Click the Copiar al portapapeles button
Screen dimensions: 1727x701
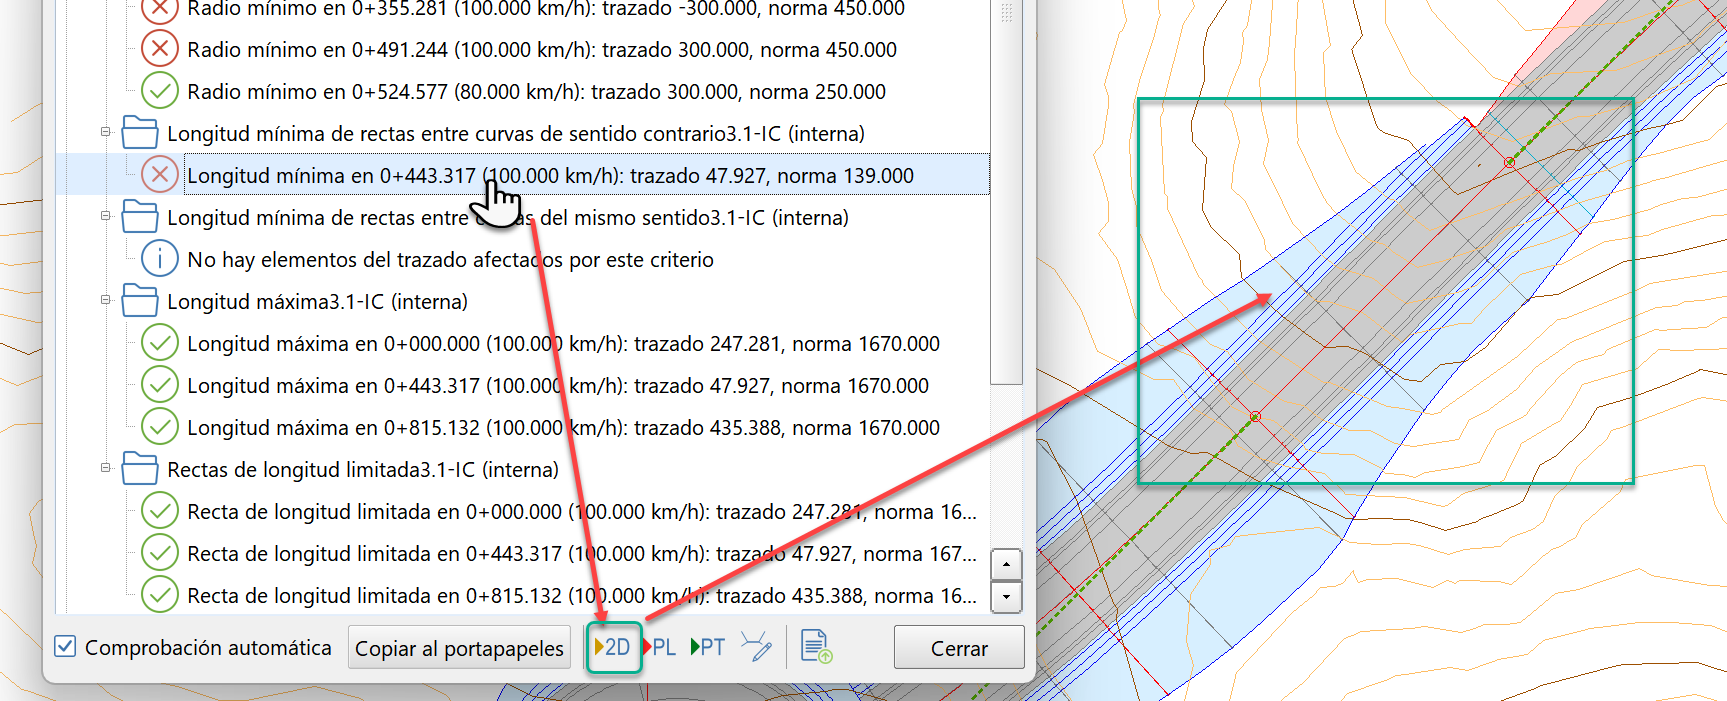pos(459,648)
